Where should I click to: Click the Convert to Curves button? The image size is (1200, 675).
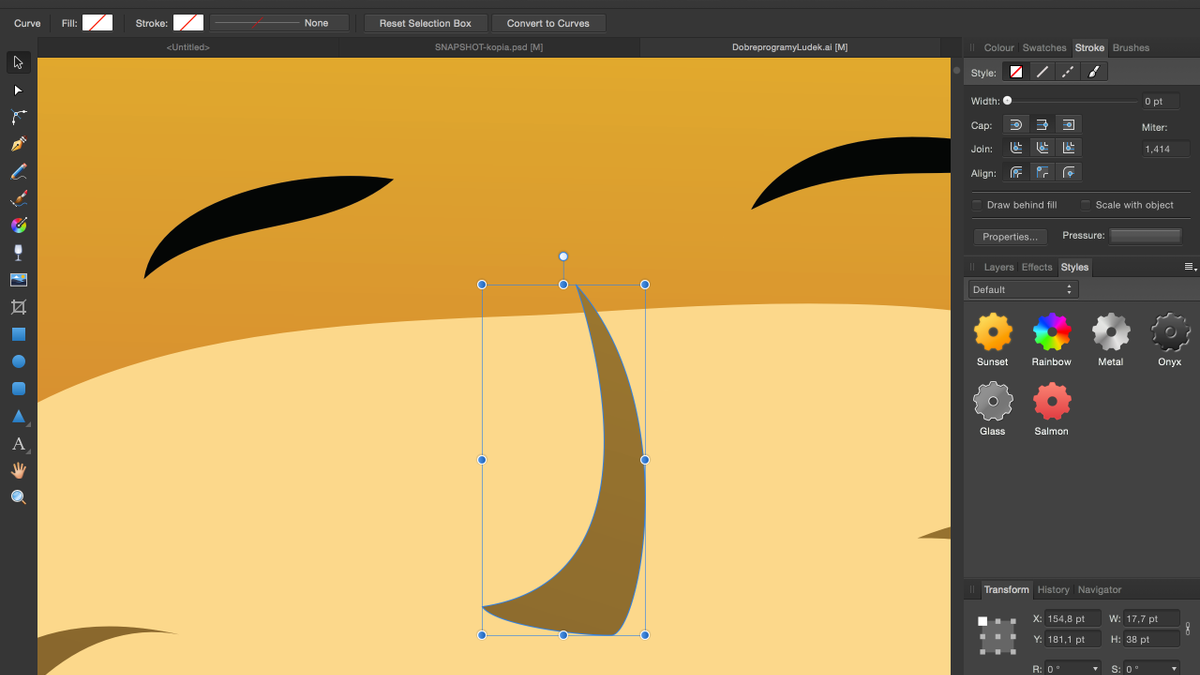click(x=548, y=22)
